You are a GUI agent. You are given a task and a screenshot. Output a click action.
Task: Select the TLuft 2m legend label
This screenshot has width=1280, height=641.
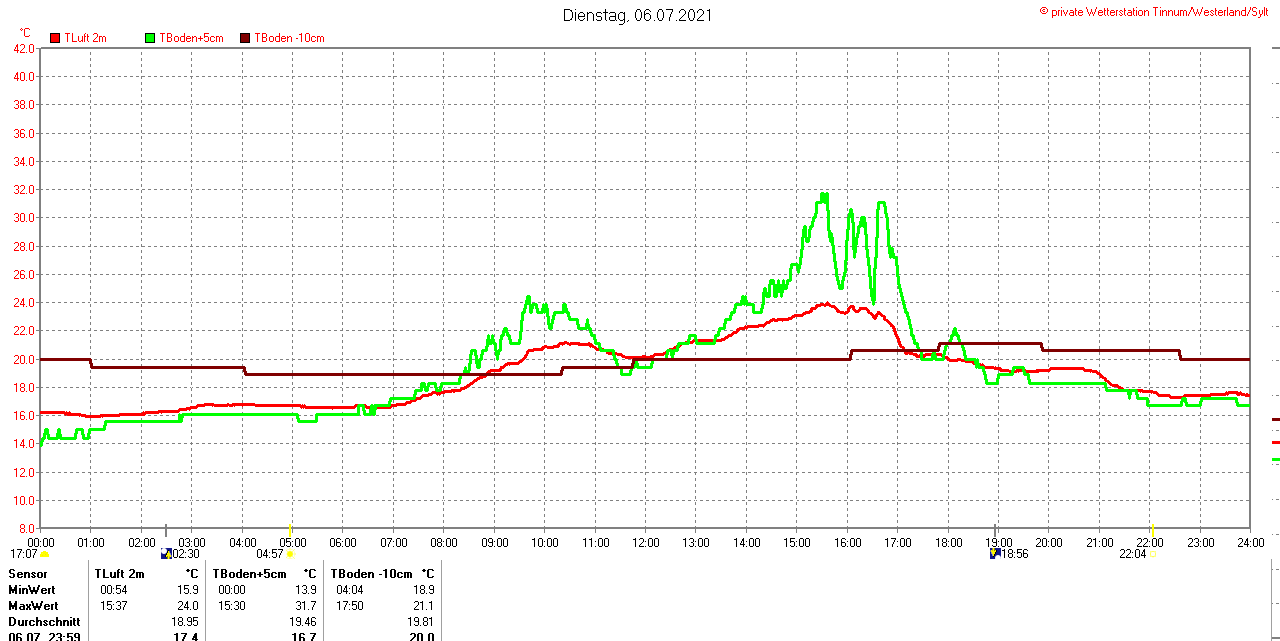(x=85, y=38)
